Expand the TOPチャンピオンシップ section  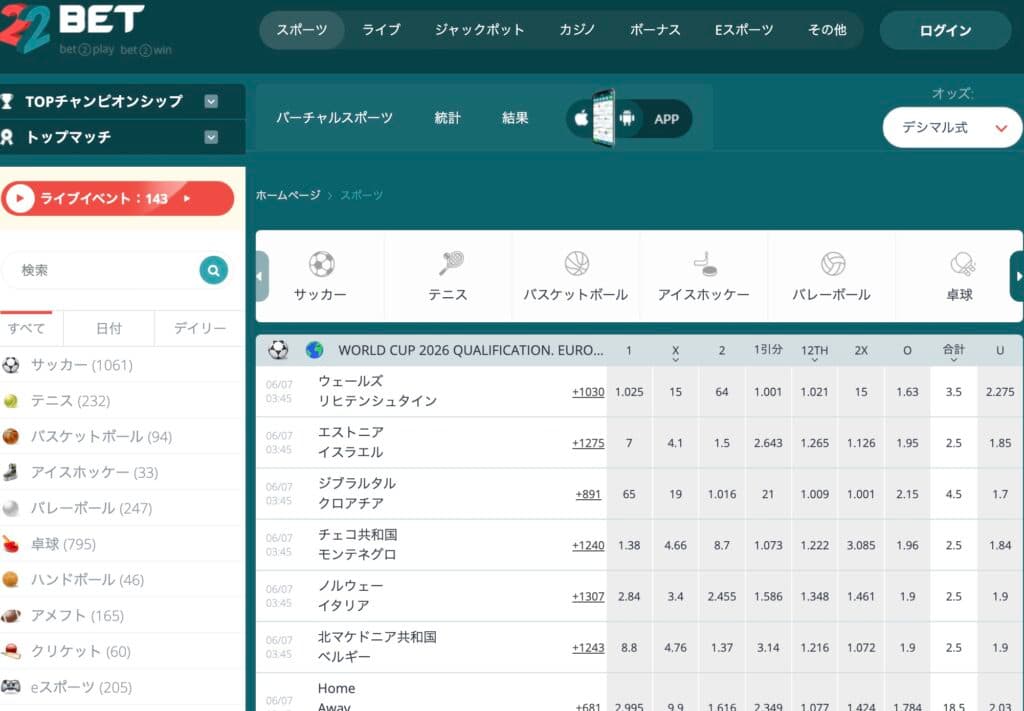[211, 101]
